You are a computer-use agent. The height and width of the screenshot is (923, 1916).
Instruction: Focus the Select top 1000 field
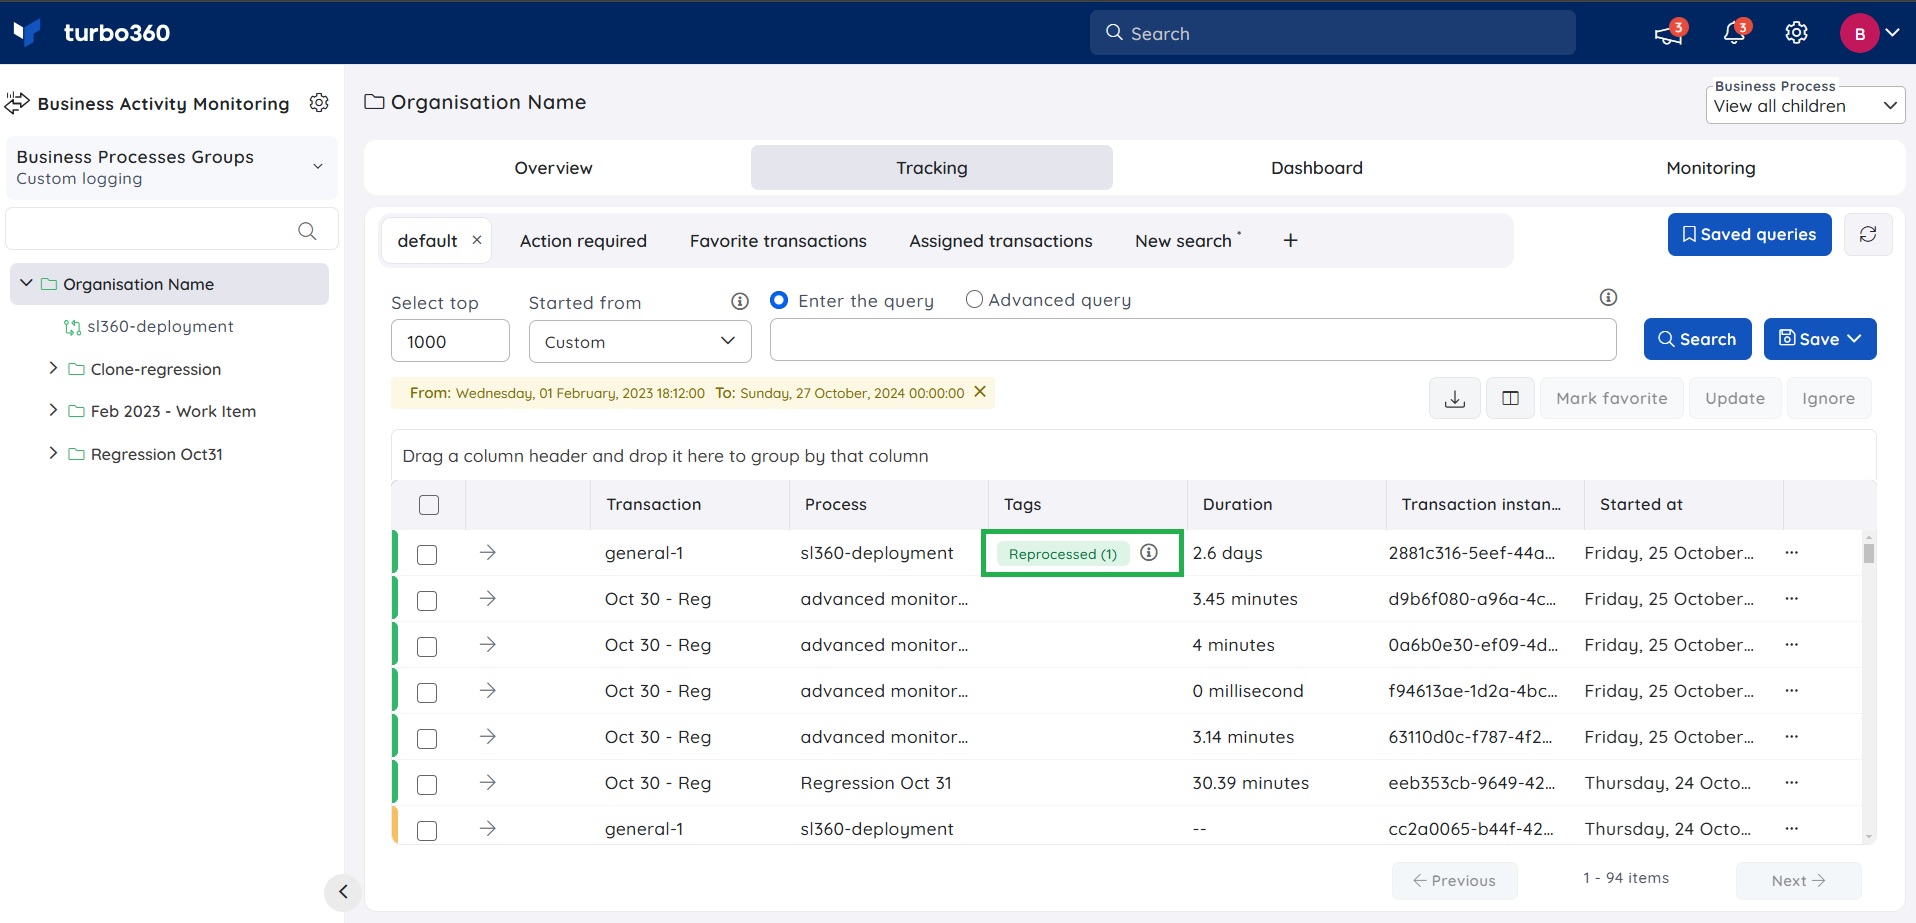coord(450,341)
